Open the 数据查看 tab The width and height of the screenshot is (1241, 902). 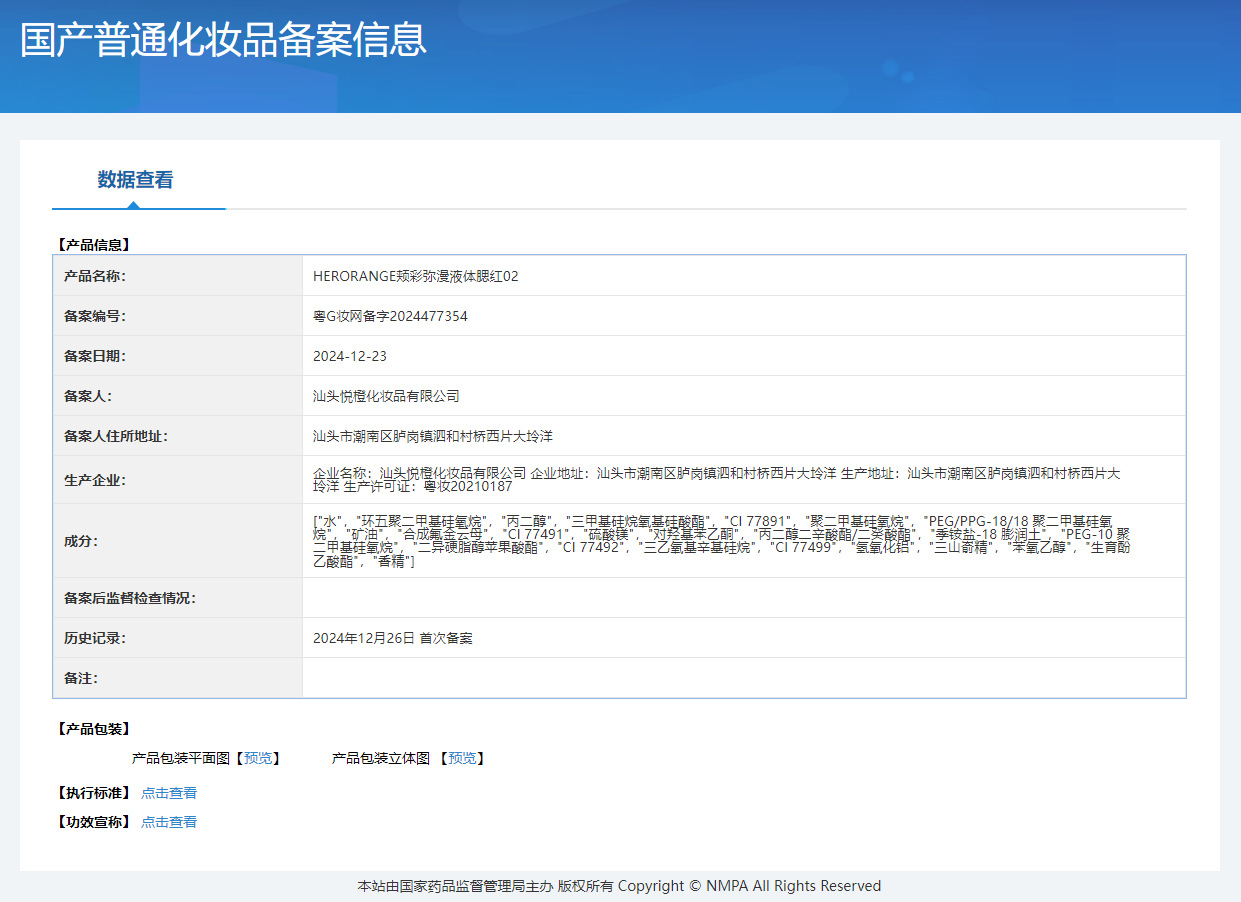(x=135, y=180)
